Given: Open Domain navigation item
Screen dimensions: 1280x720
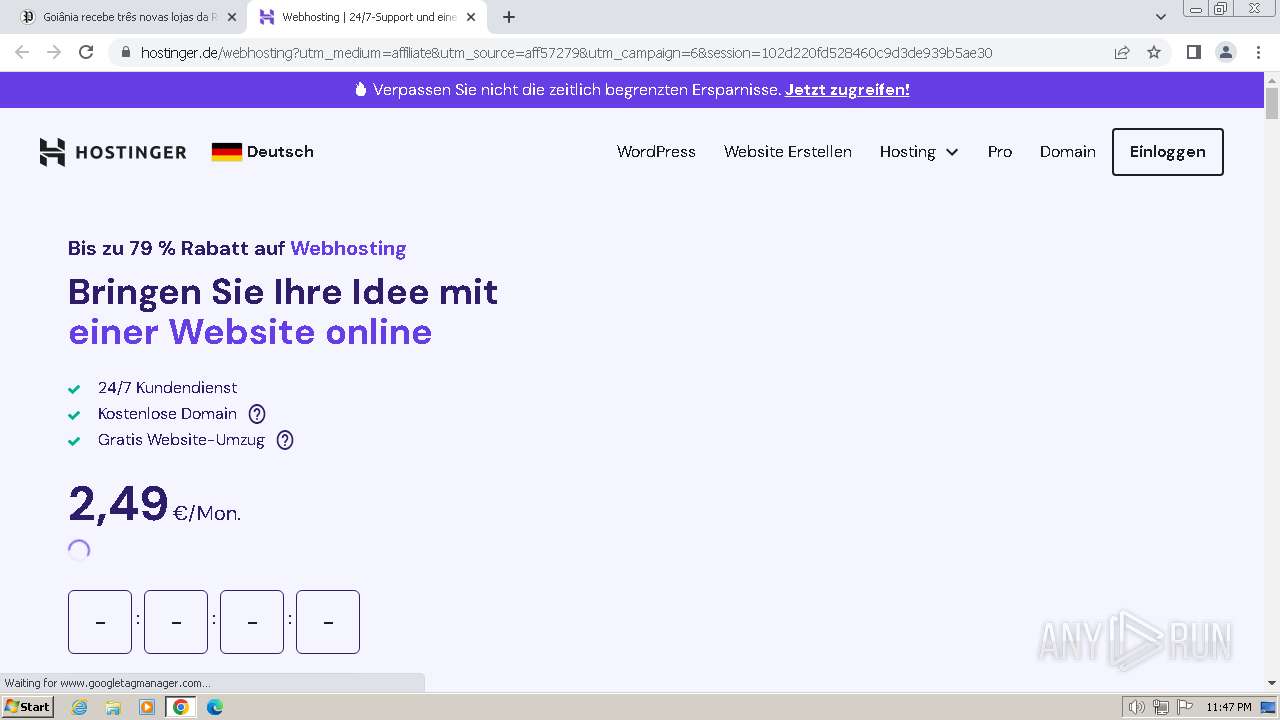Looking at the screenshot, I should click(x=1068, y=152).
